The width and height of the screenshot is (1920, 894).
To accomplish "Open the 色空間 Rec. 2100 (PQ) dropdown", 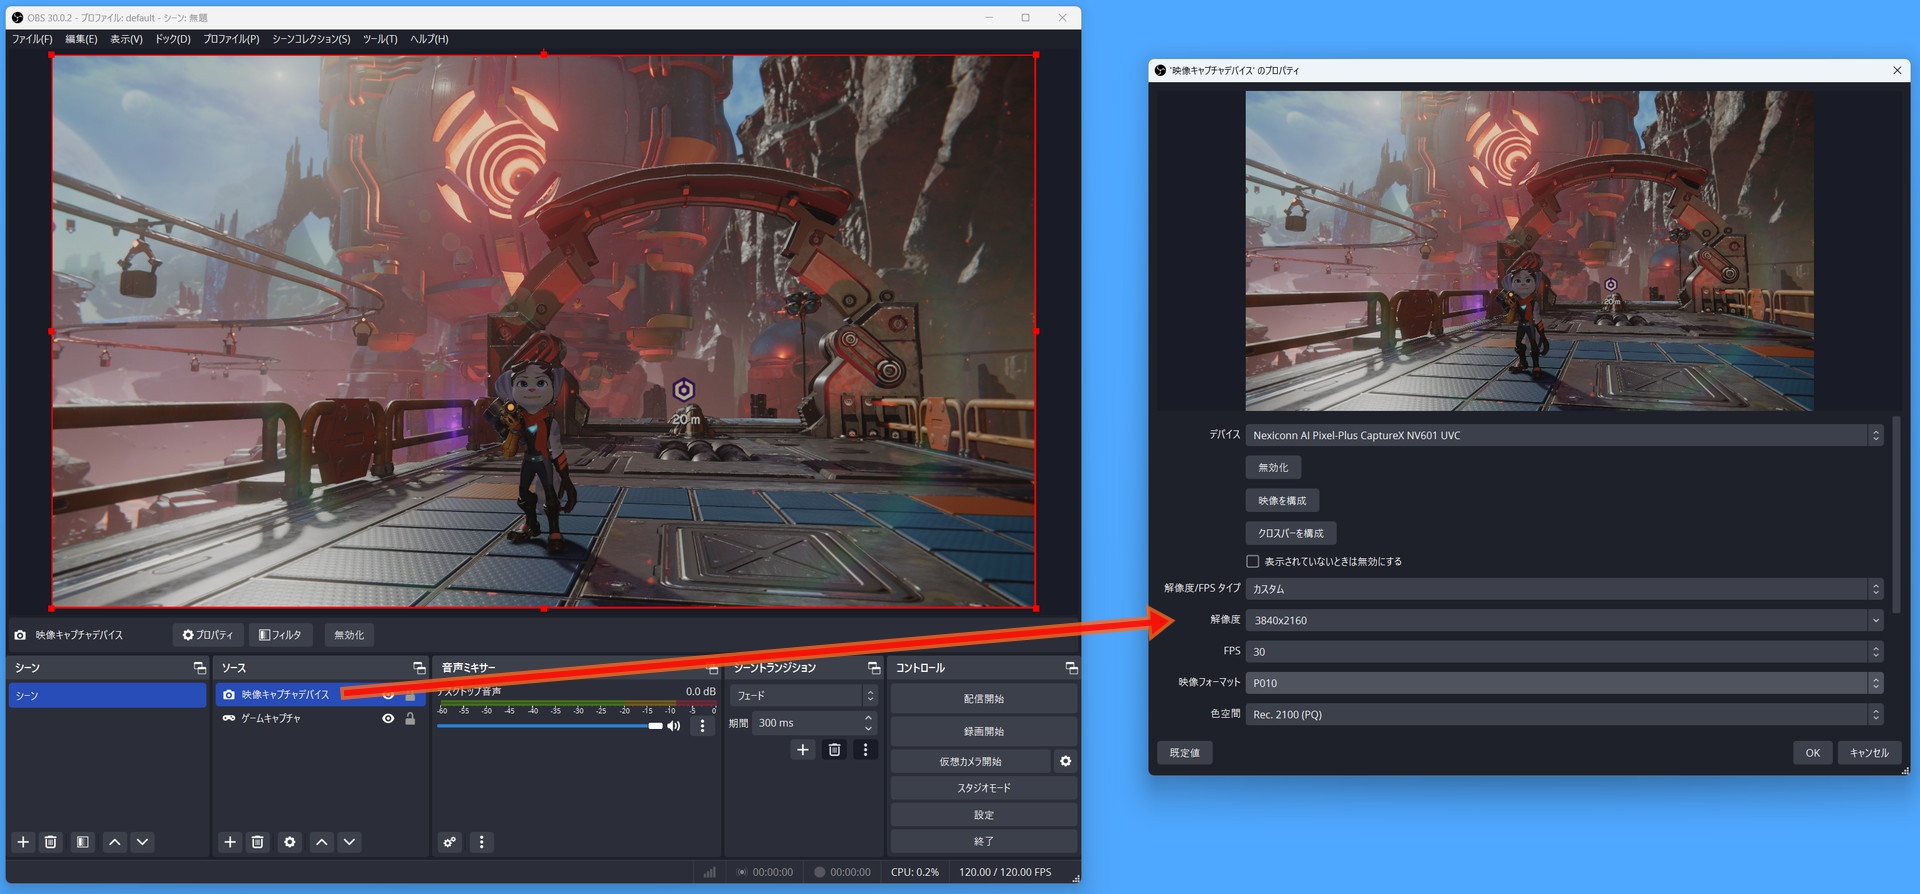I will click(1565, 714).
